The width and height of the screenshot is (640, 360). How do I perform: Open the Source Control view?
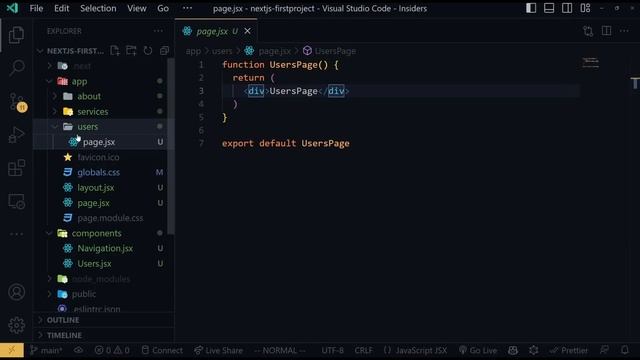click(x=17, y=102)
